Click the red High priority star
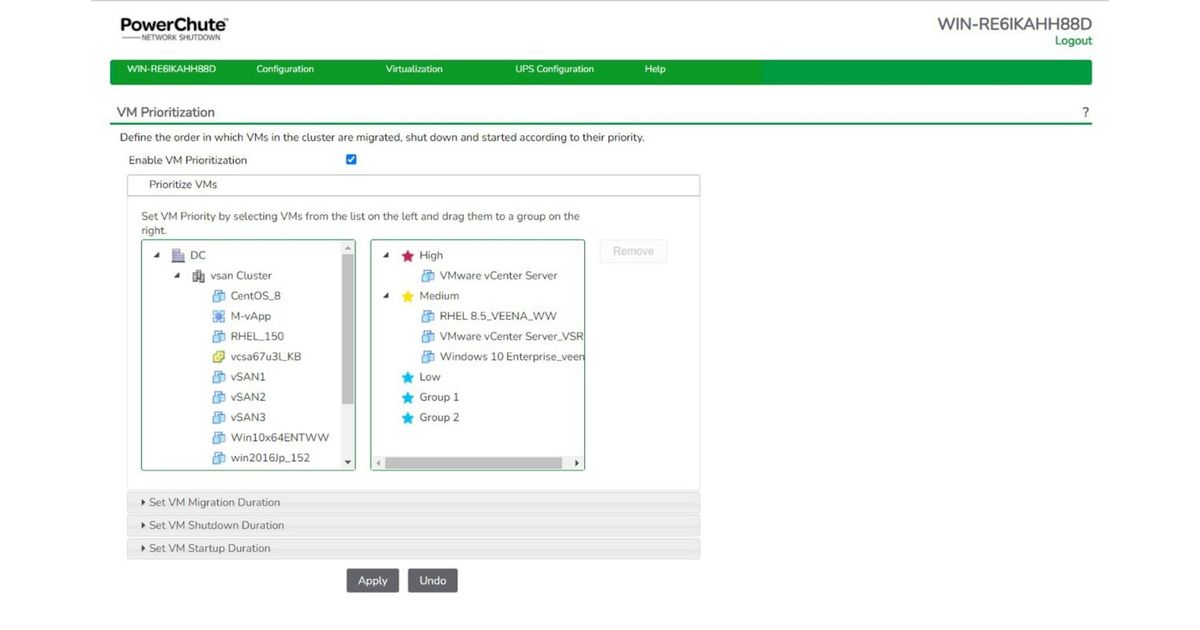Screen dimensions: 1200x630 pos(407,256)
